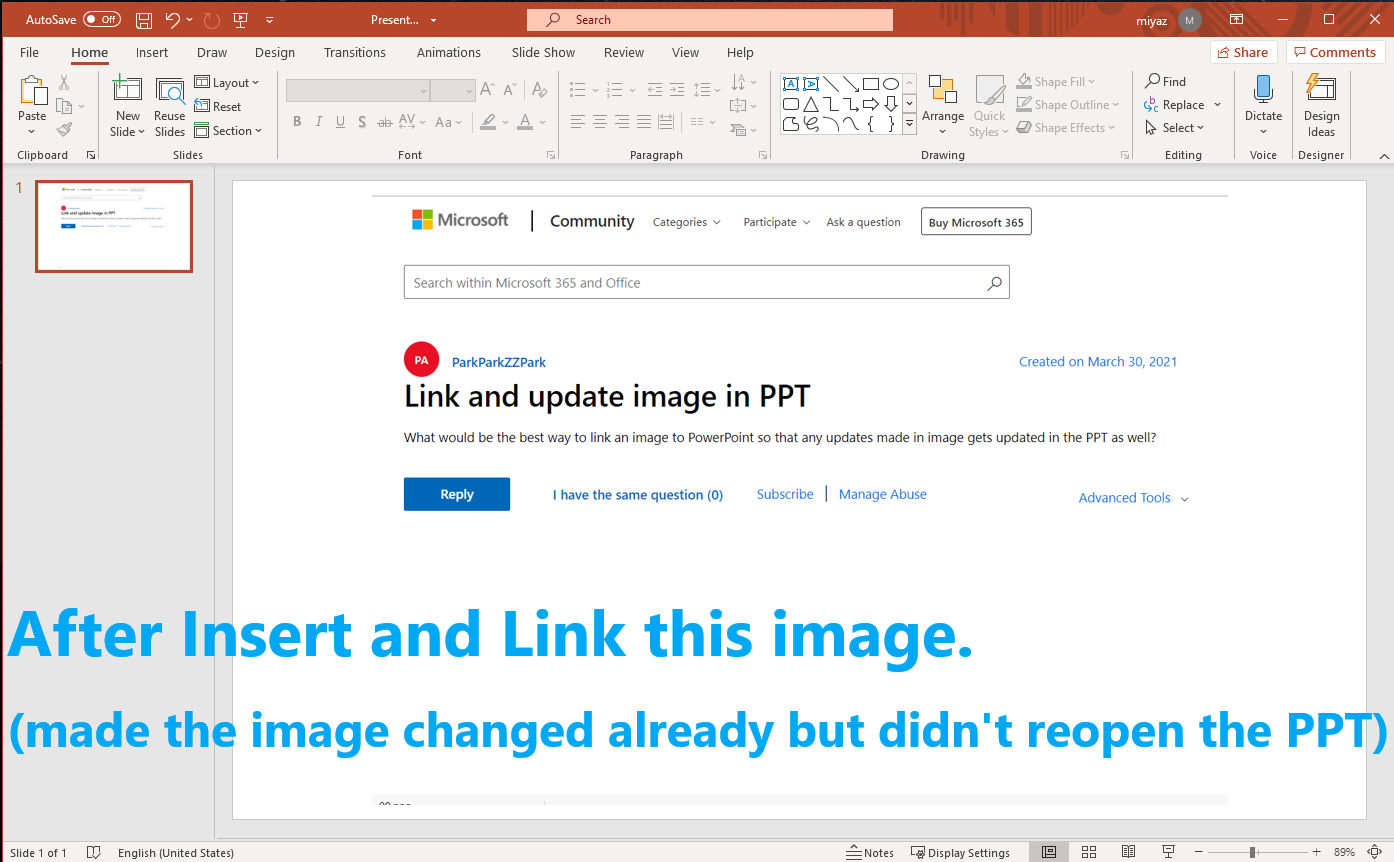Toggle Underline formatting

pos(341,122)
